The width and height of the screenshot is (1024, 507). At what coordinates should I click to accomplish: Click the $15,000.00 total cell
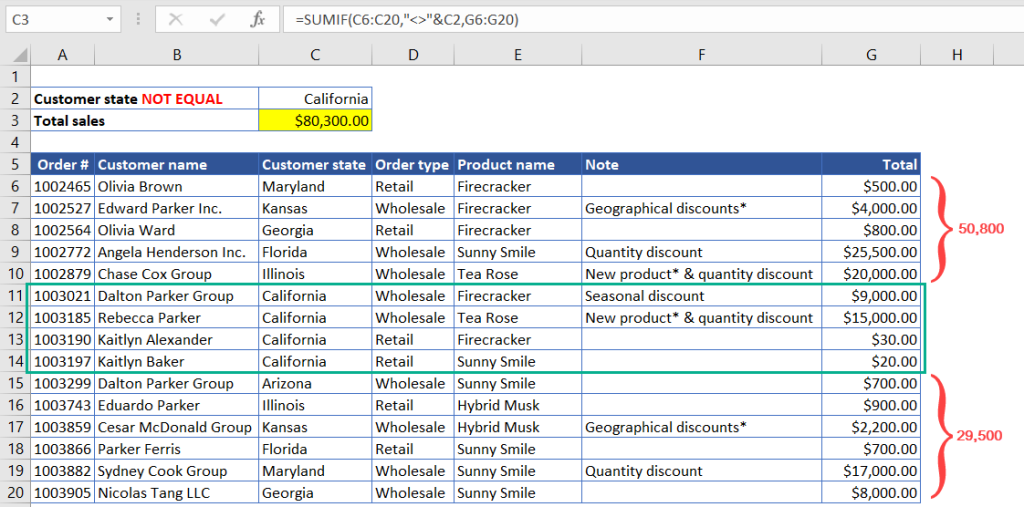871,318
